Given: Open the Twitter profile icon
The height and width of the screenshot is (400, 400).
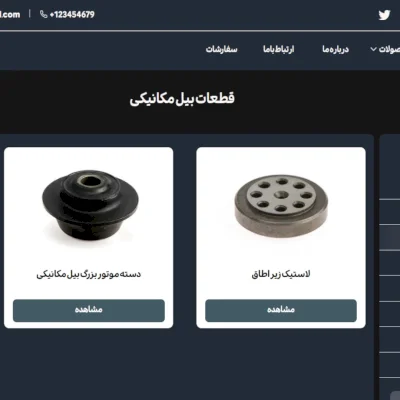Looking at the screenshot, I should point(384,15).
